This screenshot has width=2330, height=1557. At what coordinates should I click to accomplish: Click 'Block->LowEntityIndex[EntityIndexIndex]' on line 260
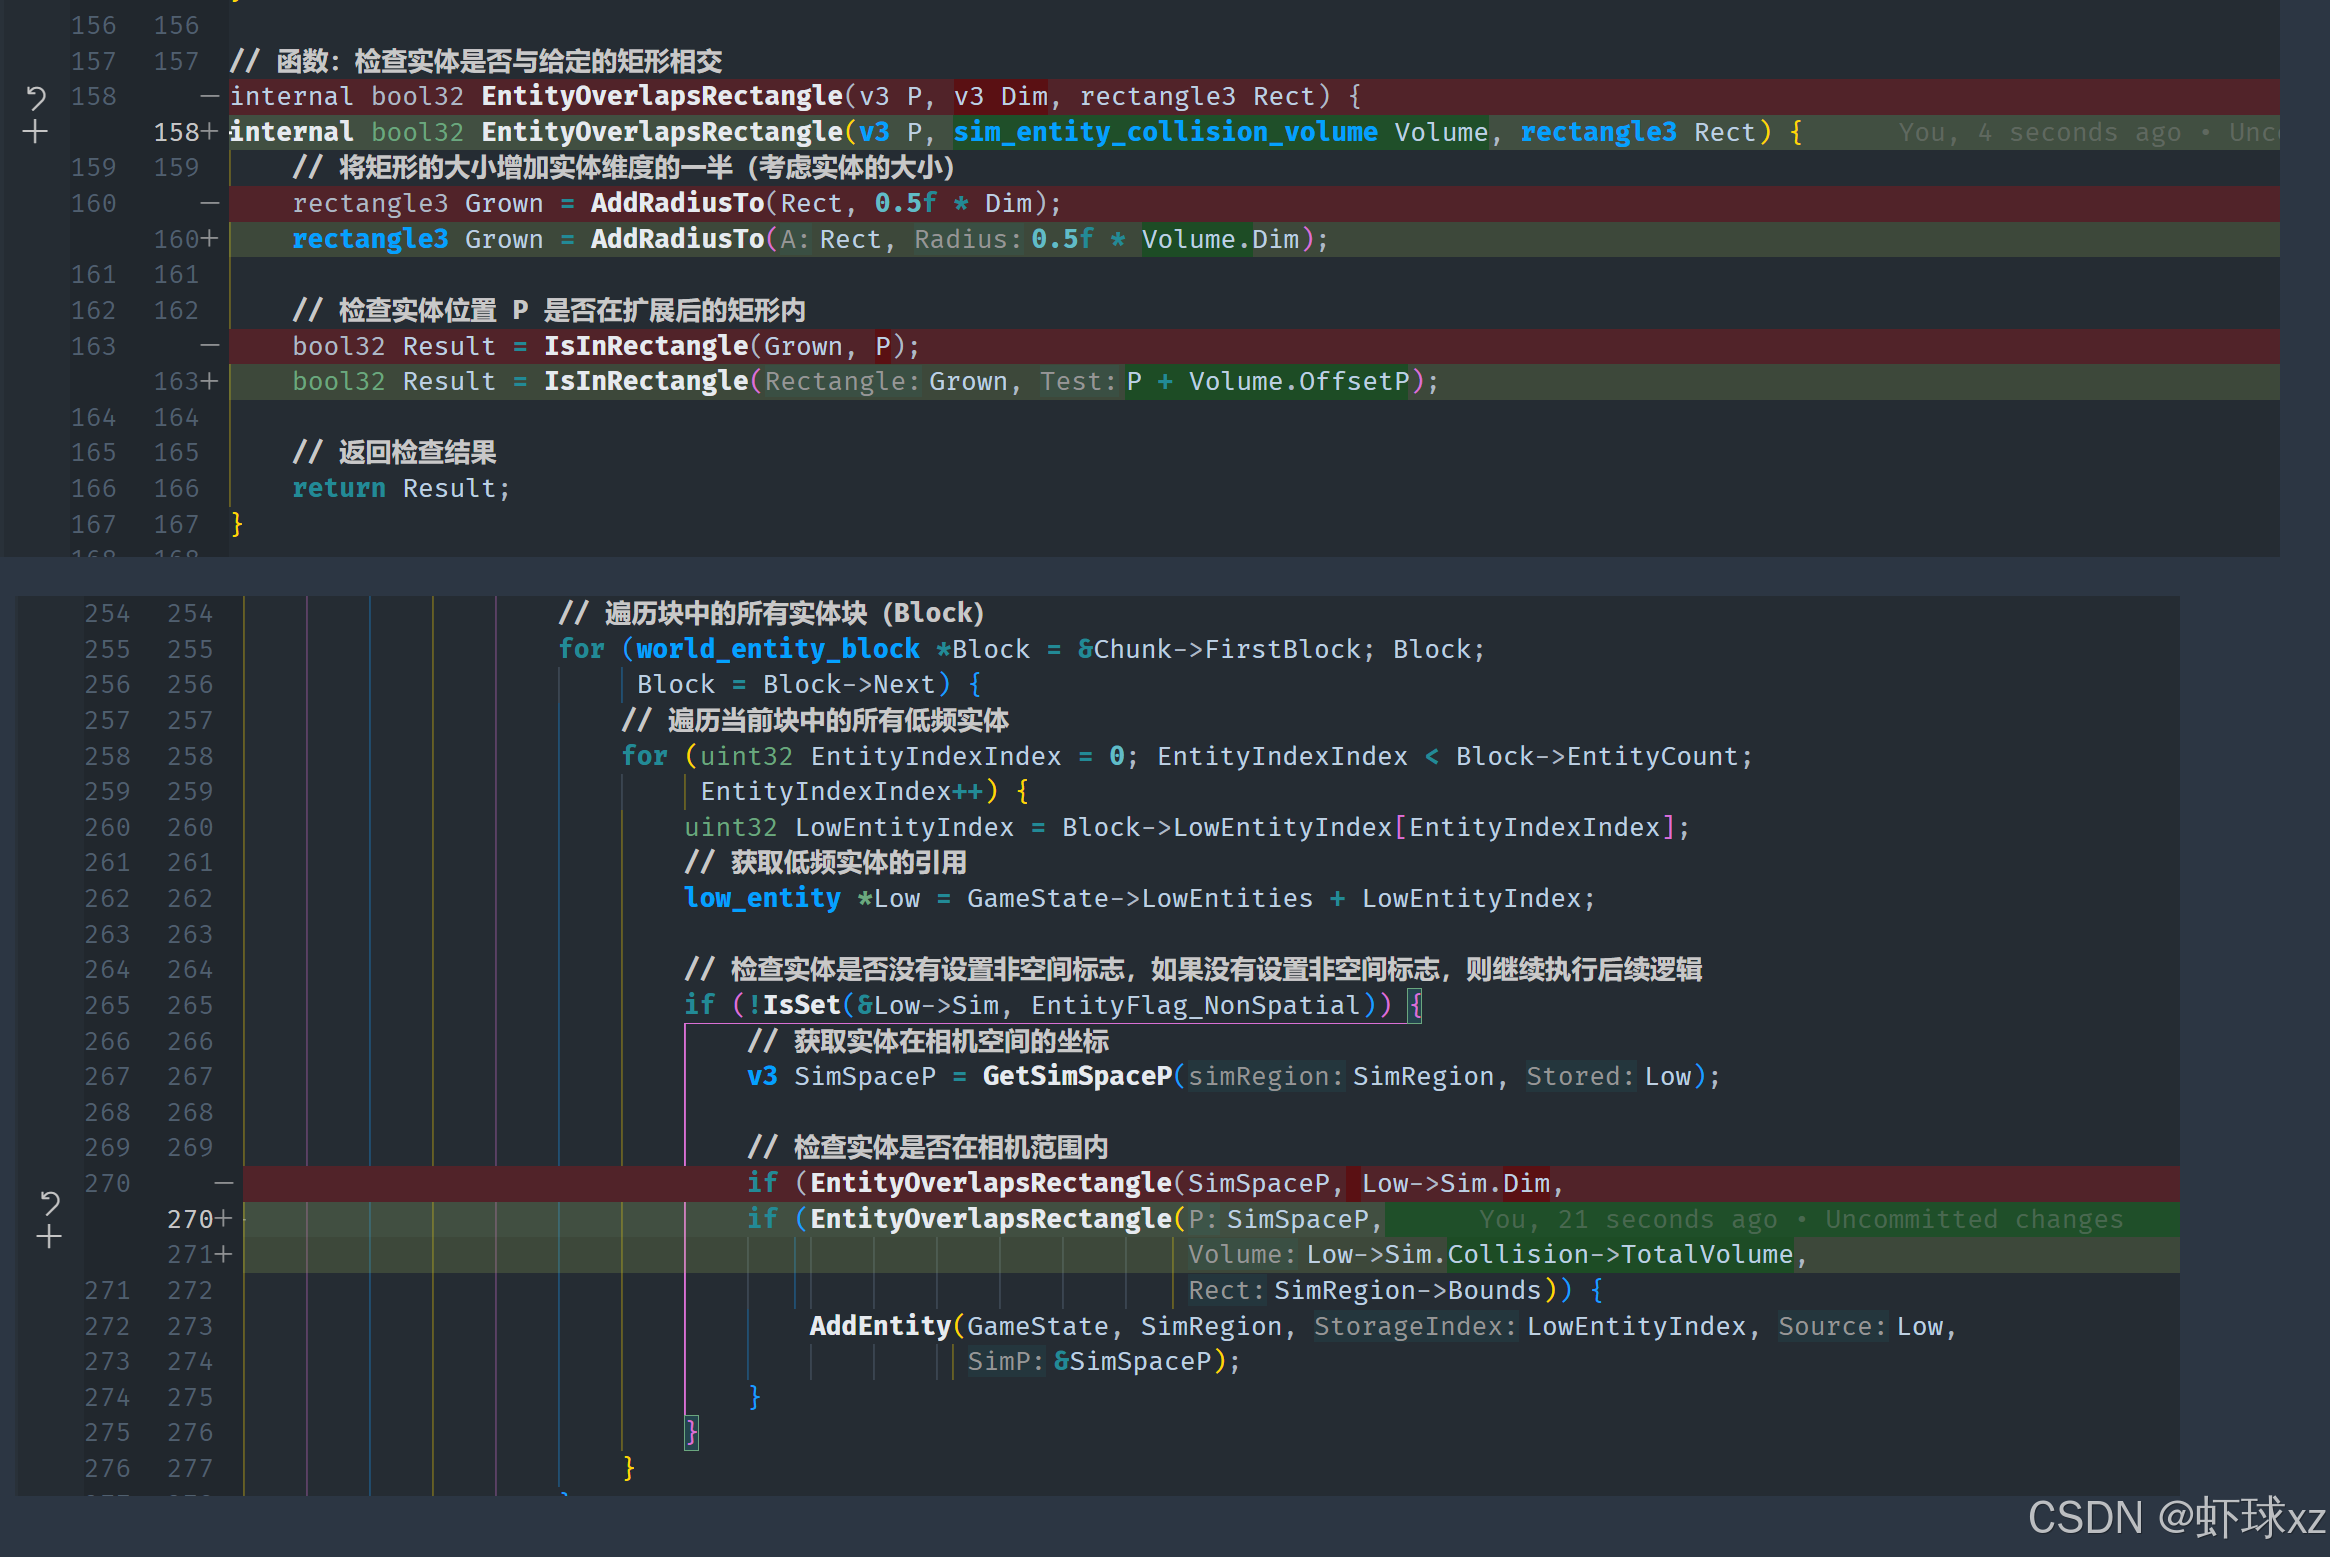[1369, 827]
